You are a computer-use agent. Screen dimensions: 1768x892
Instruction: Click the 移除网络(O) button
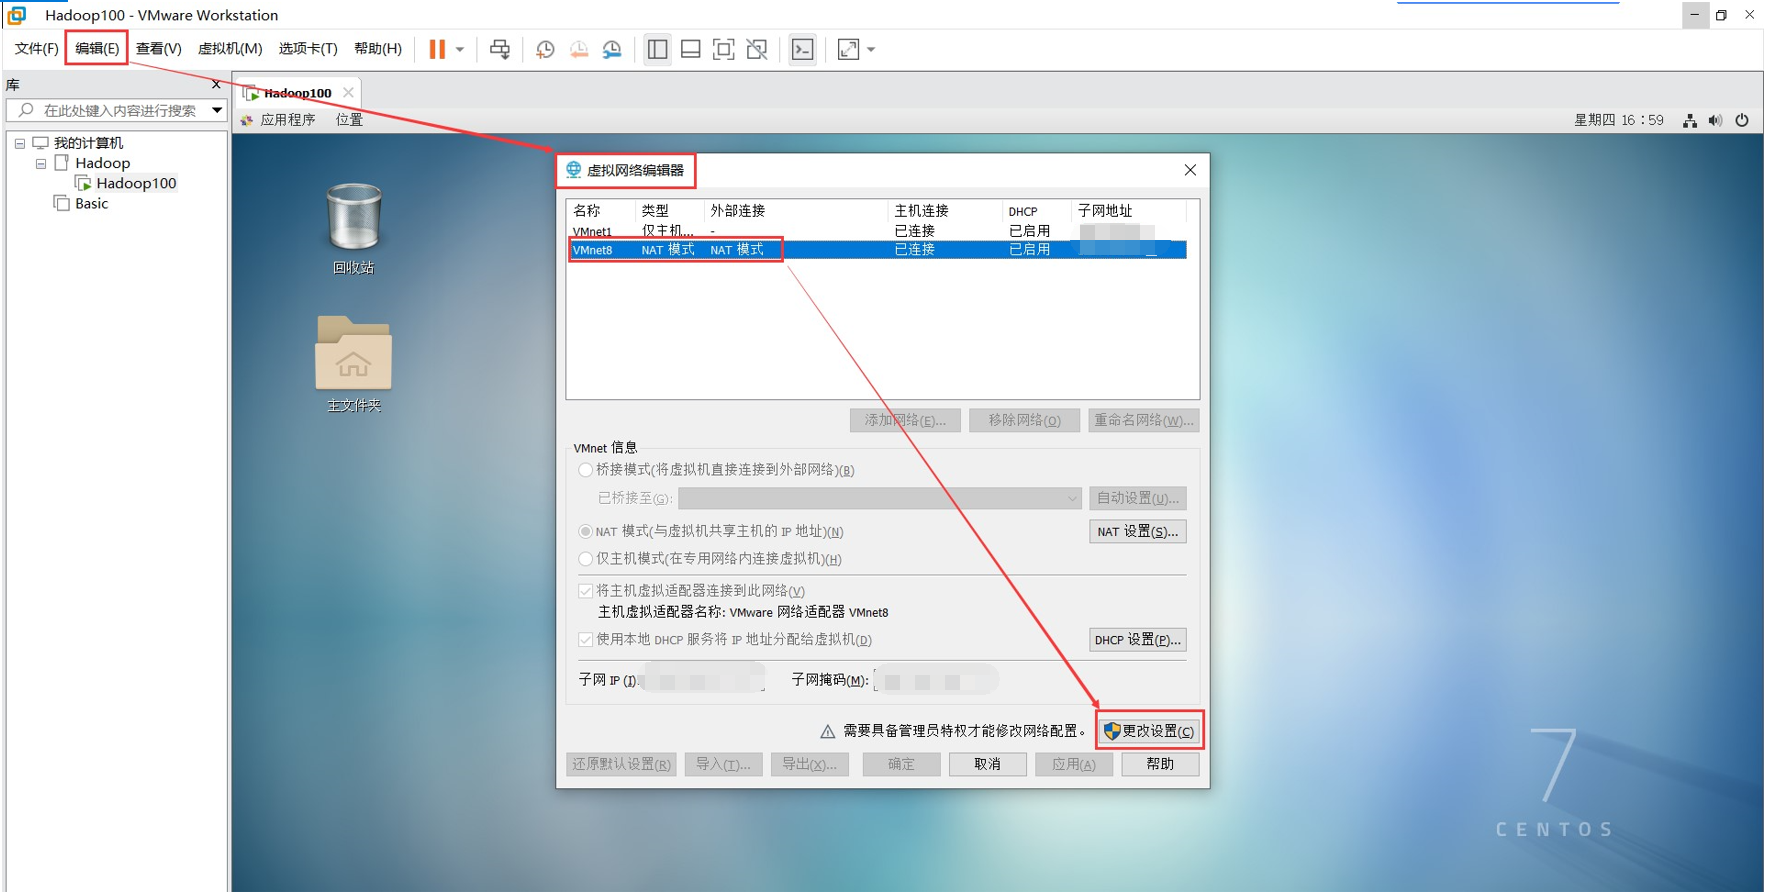[1024, 420]
